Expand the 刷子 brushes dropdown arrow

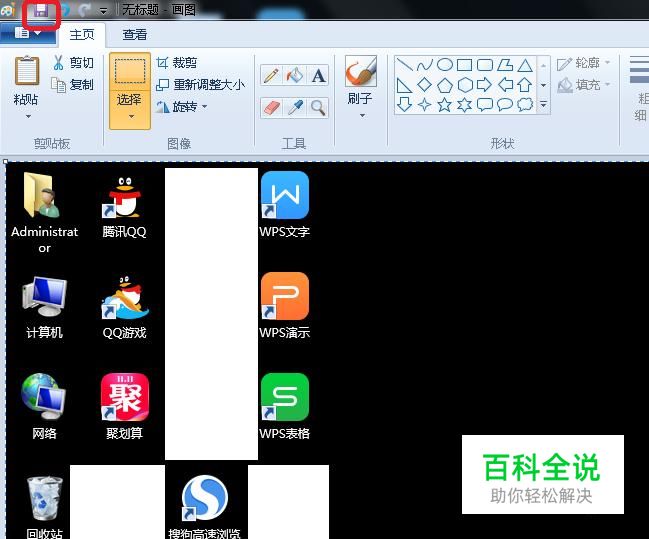[x=362, y=116]
